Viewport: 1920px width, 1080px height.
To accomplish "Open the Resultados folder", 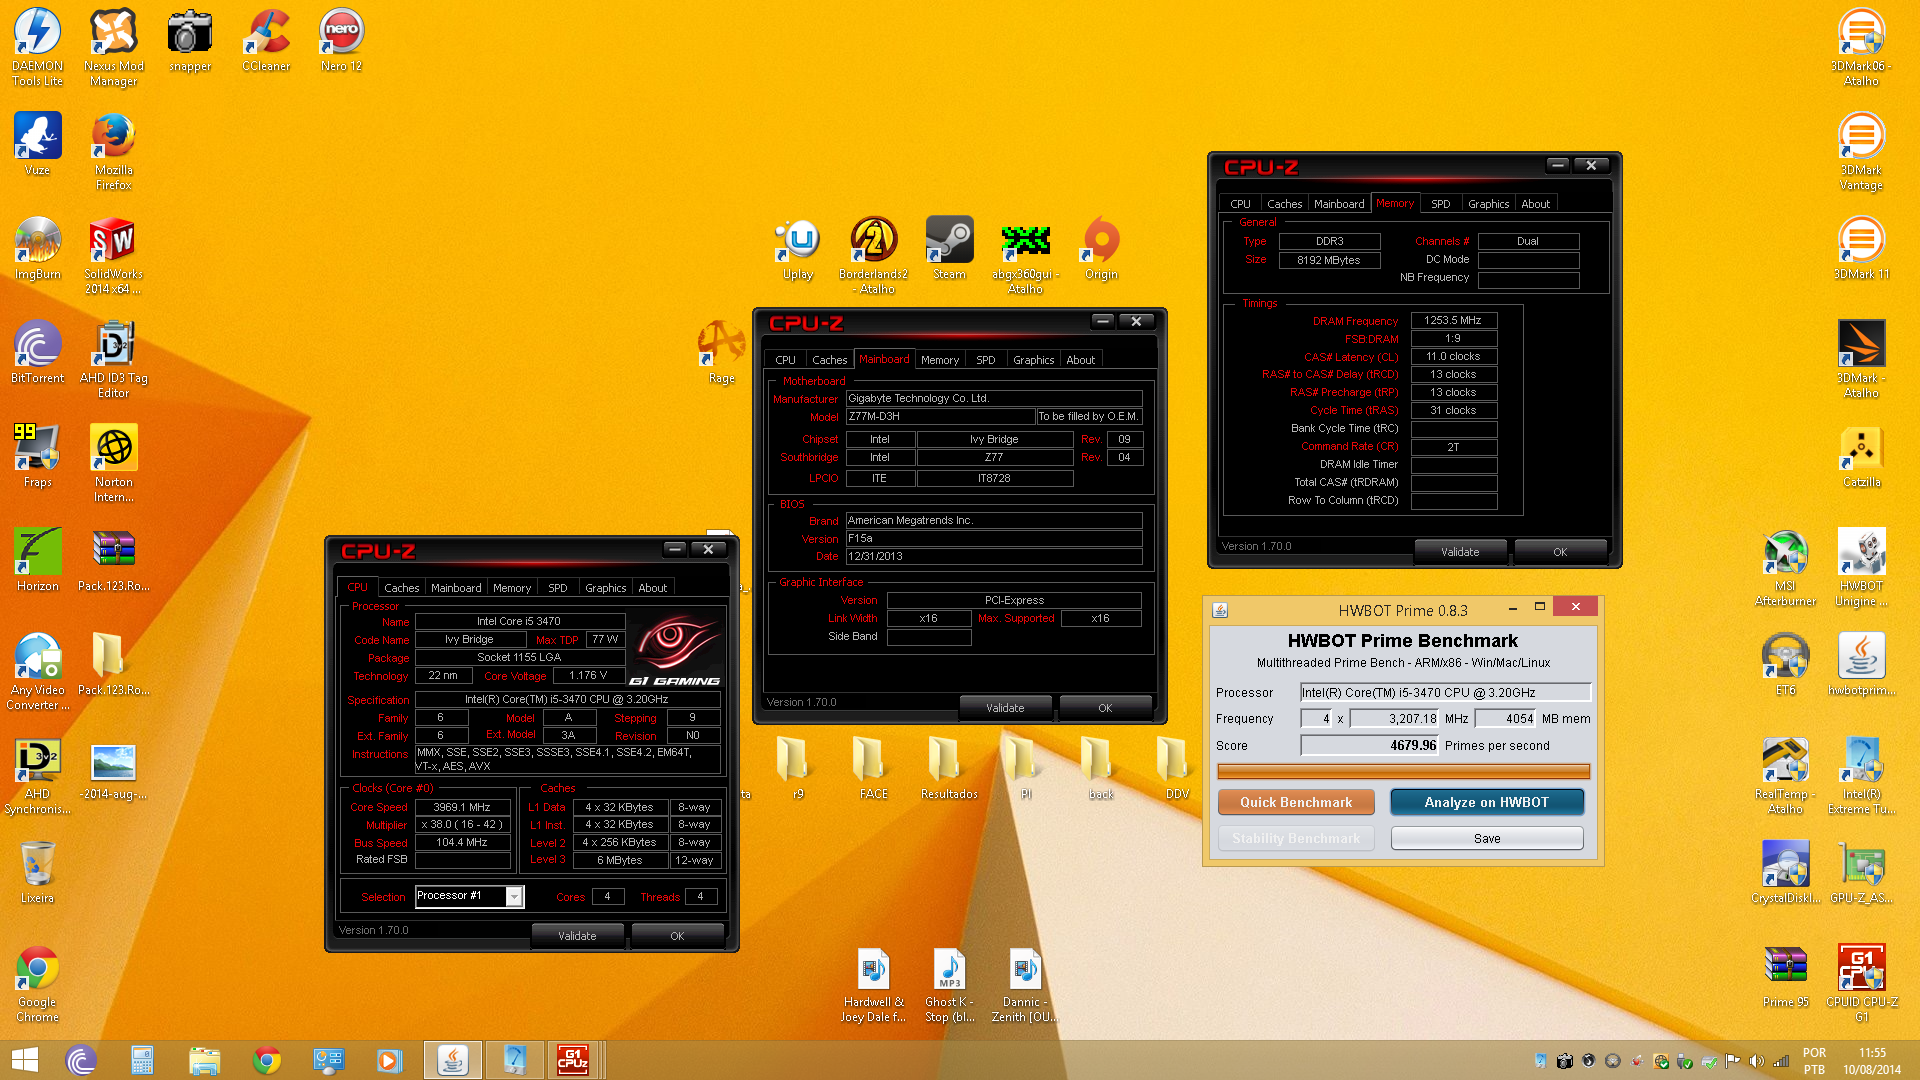I will [x=949, y=769].
